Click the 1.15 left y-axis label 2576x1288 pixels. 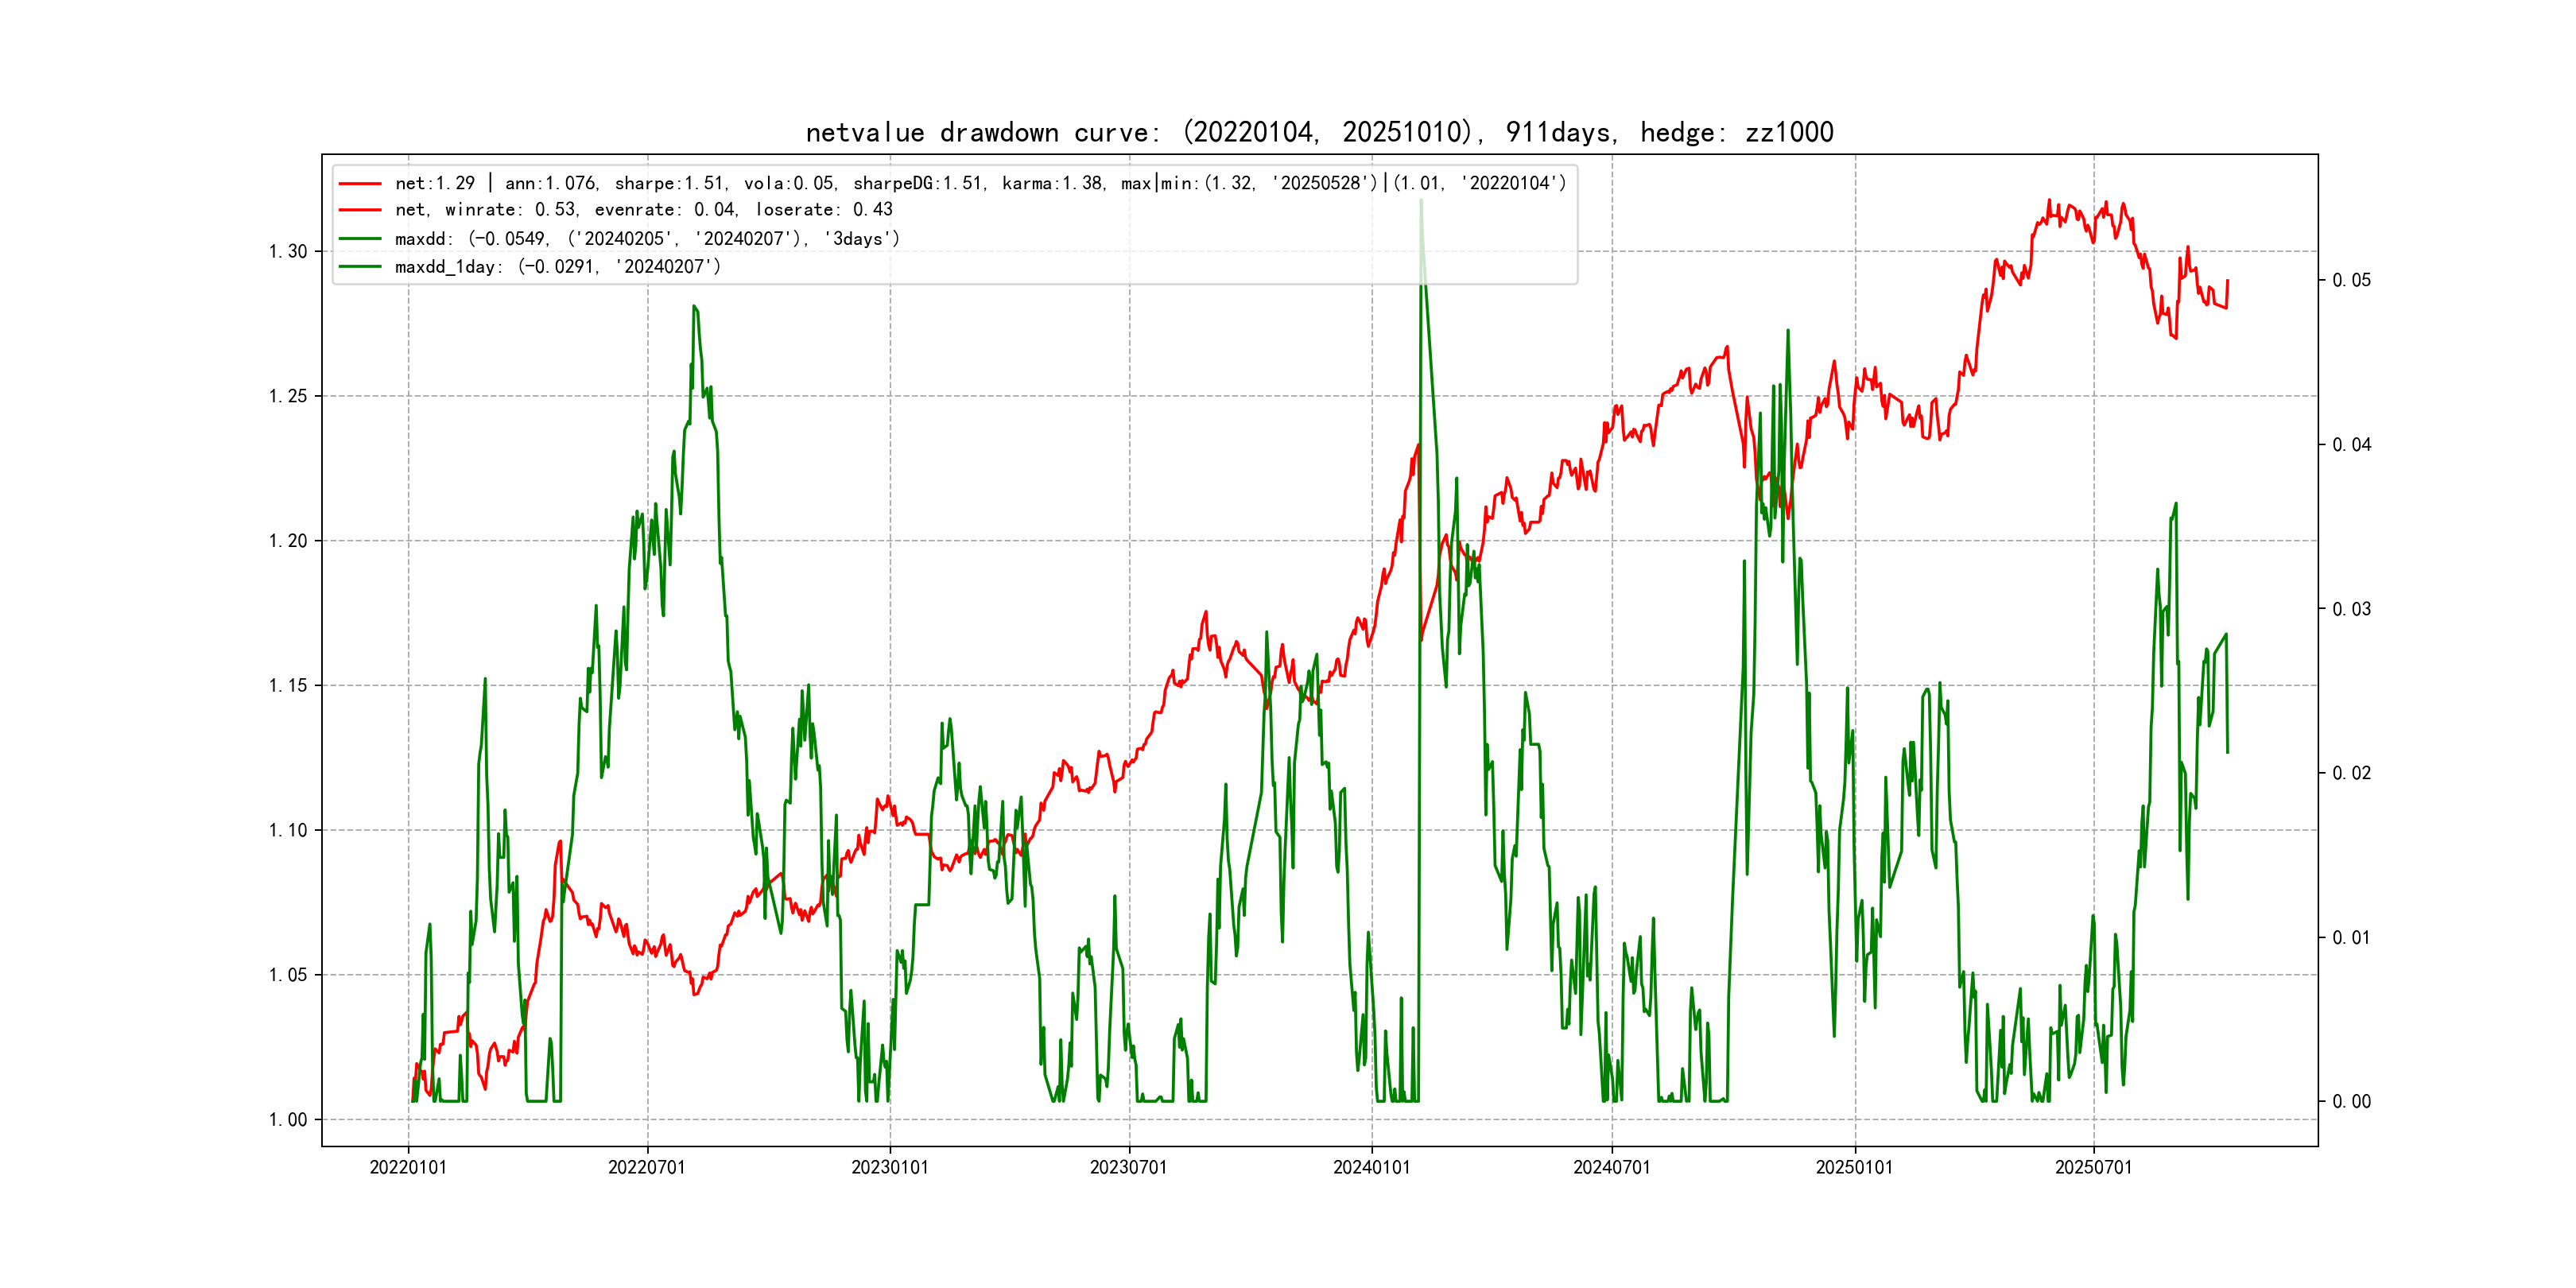[x=288, y=686]
